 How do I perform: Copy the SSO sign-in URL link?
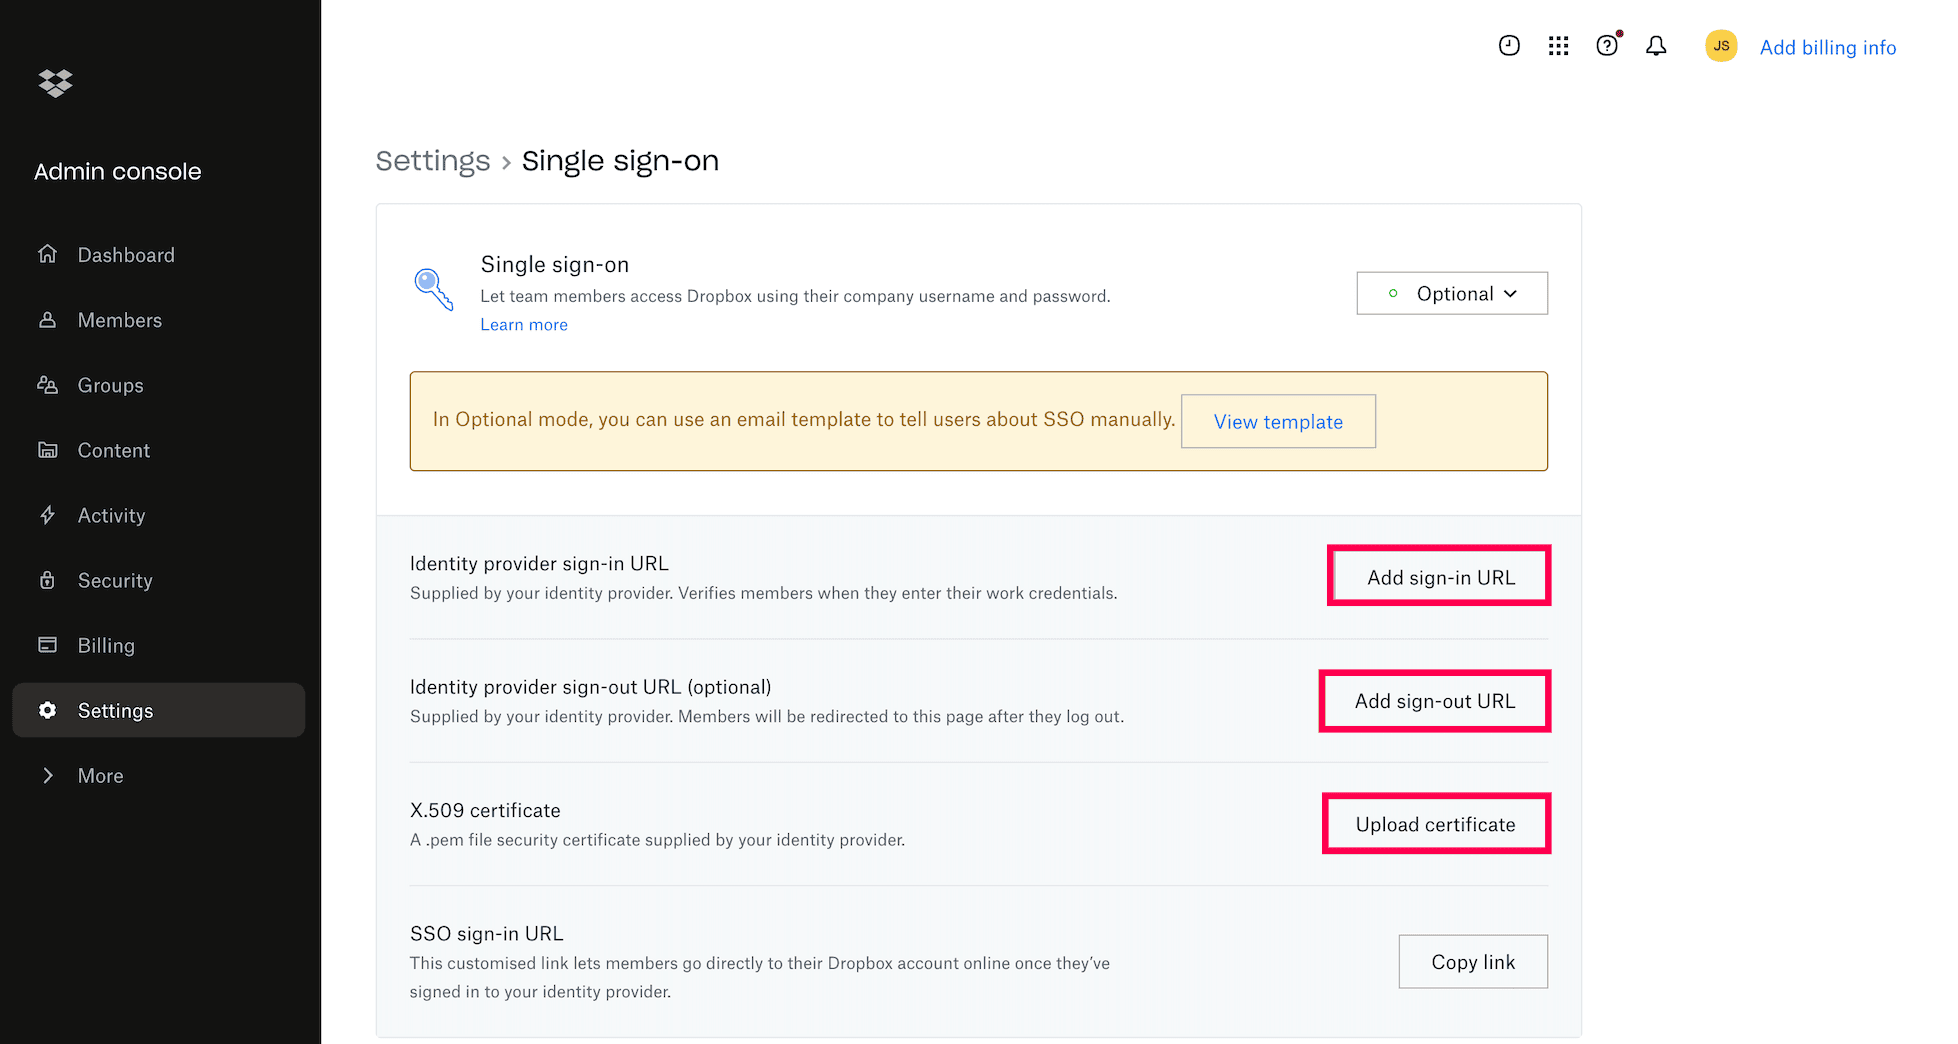point(1472,961)
